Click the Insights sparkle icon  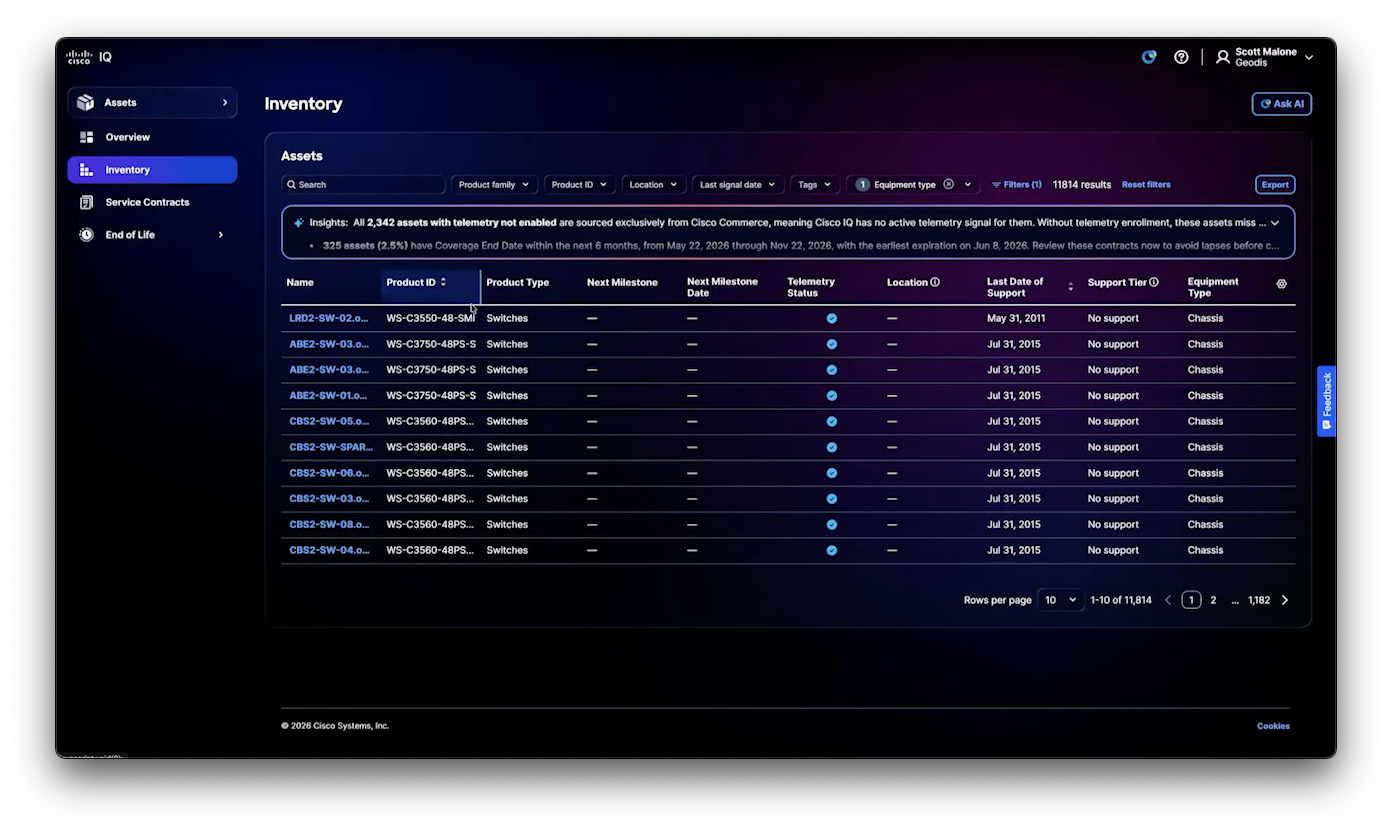299,223
